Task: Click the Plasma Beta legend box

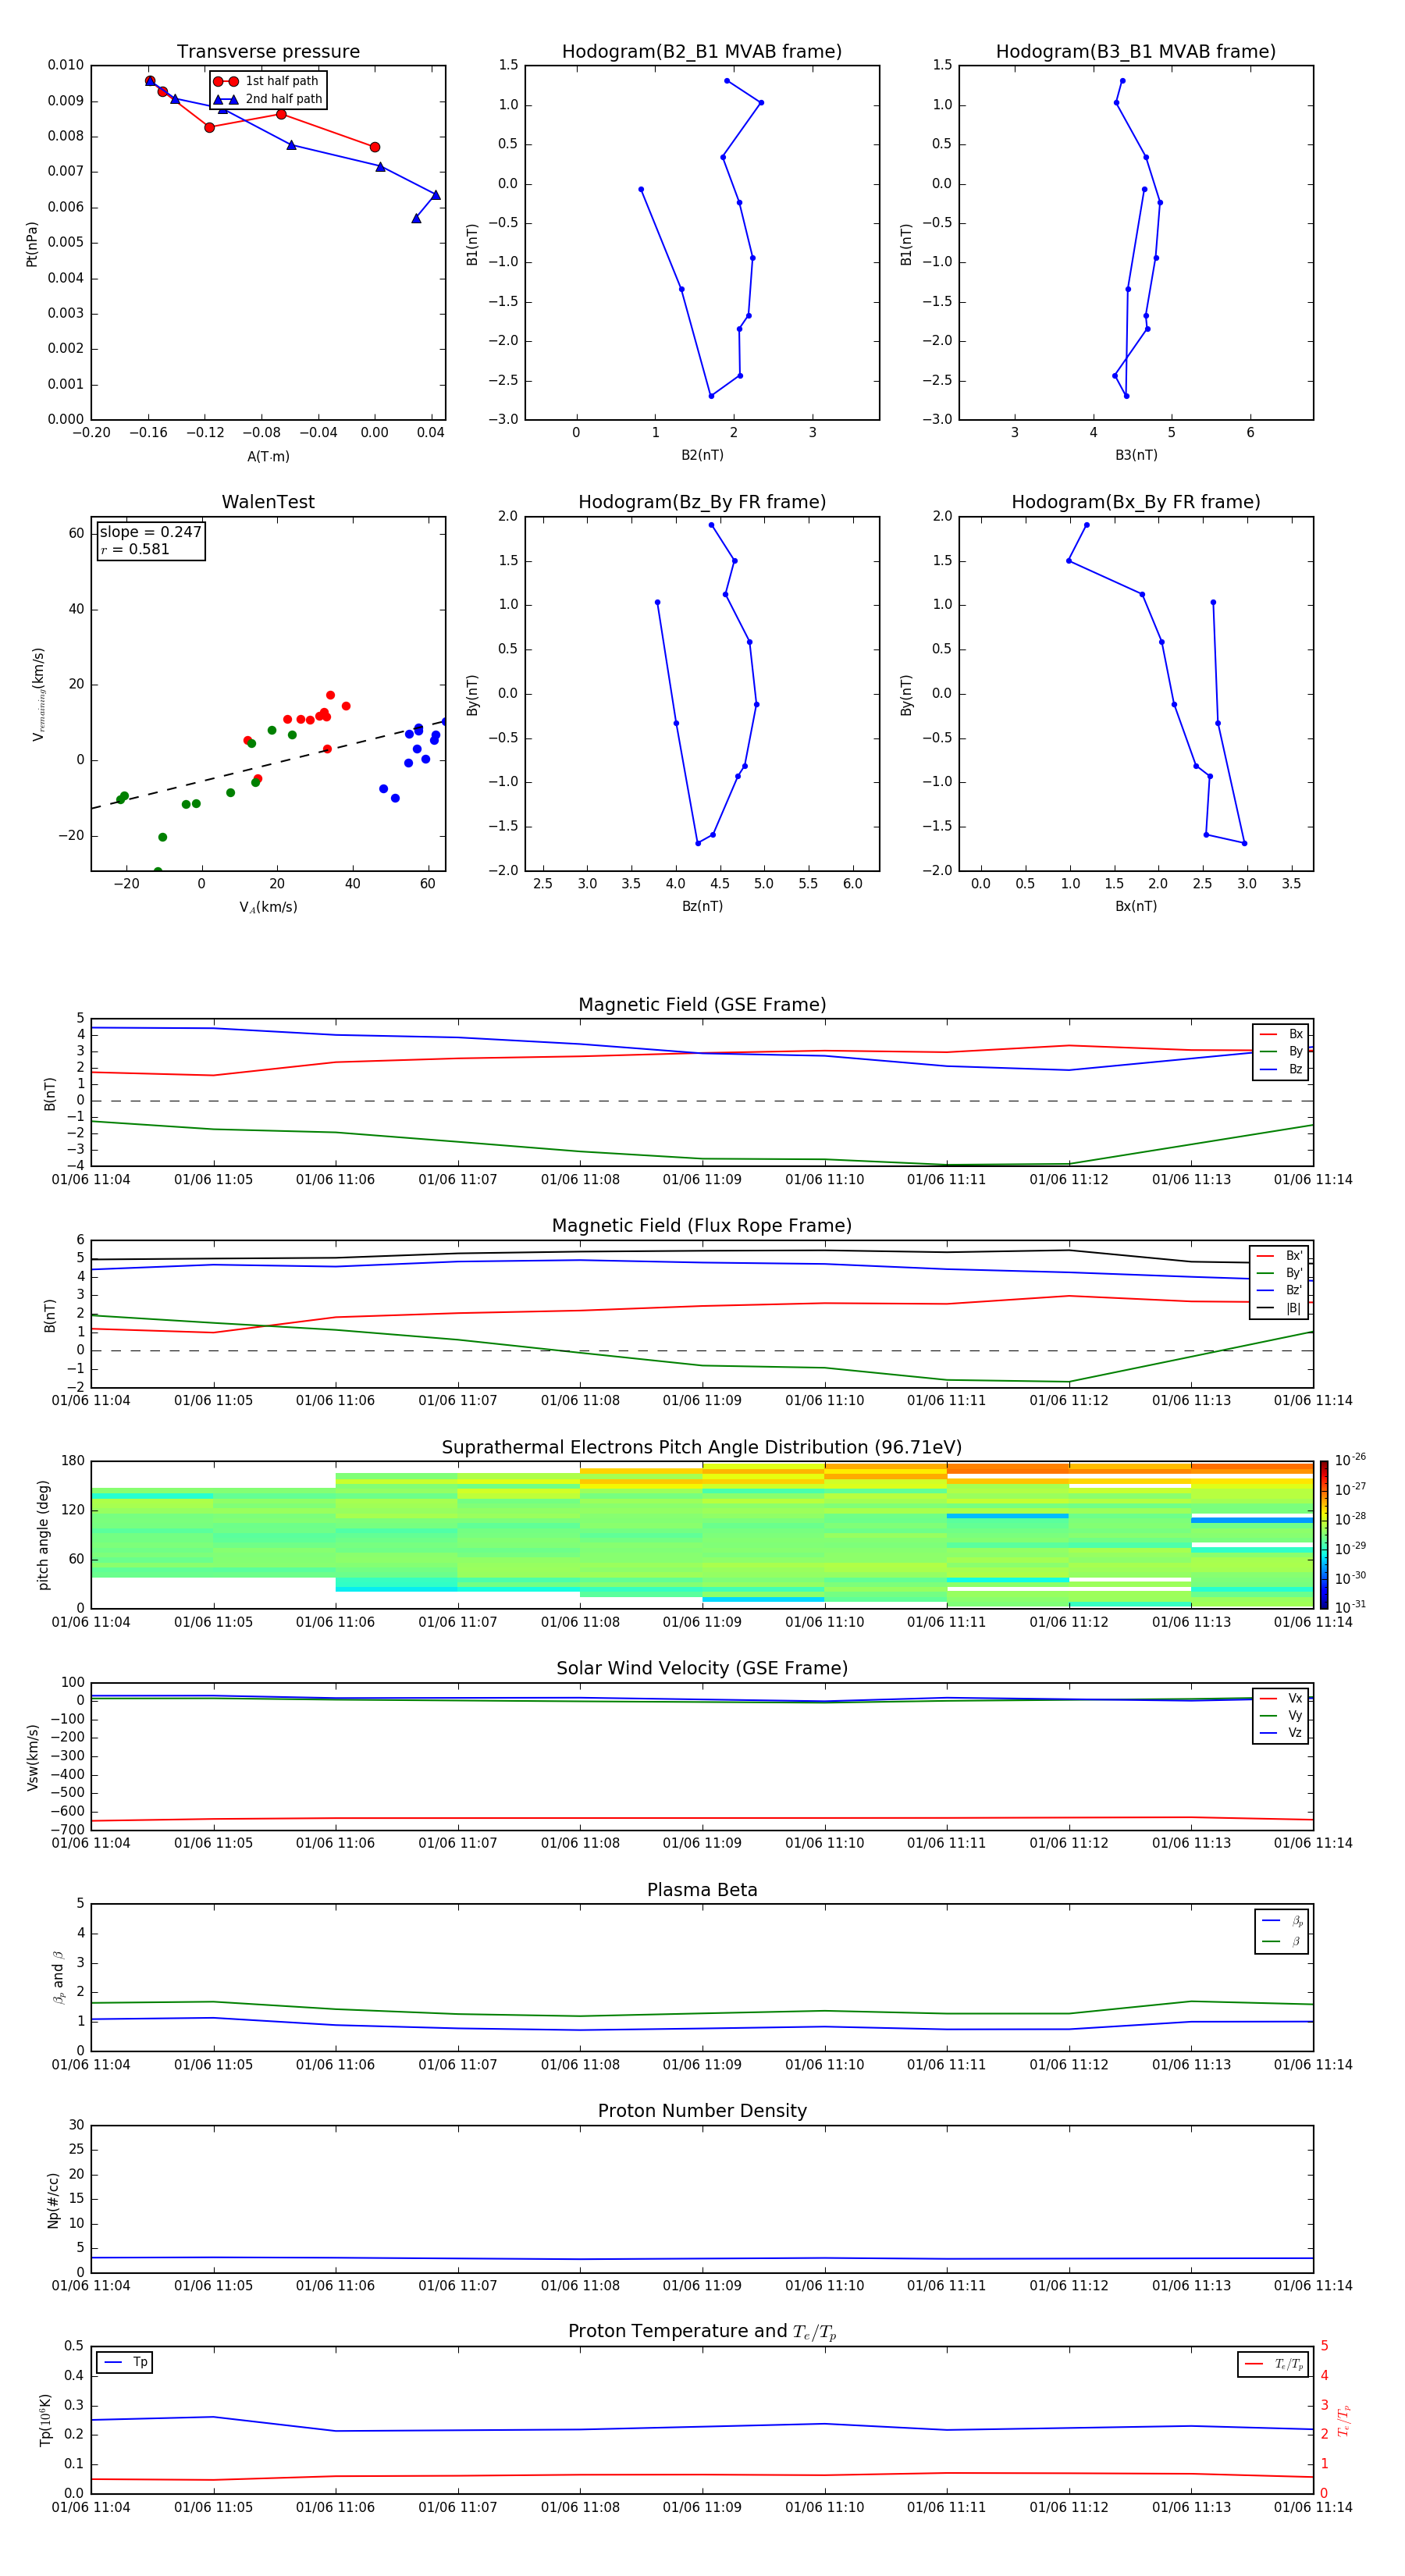Action: coord(1281,1931)
